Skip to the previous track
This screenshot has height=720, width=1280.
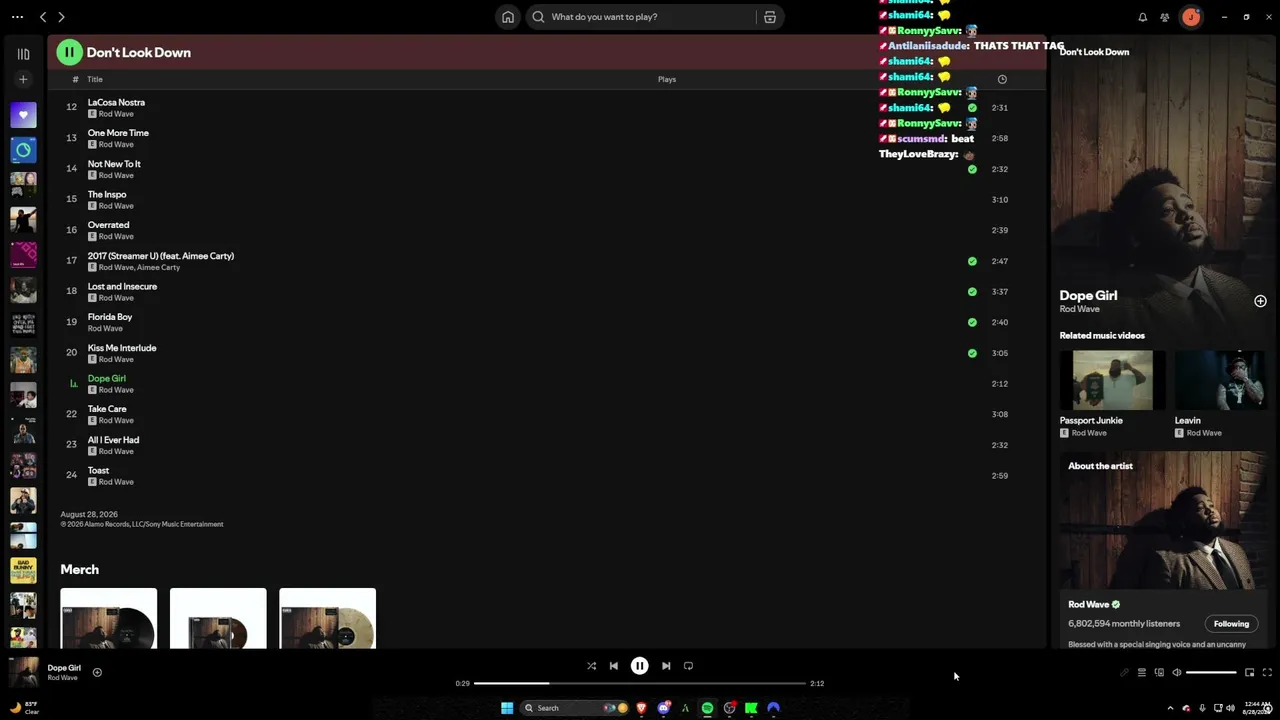click(614, 666)
